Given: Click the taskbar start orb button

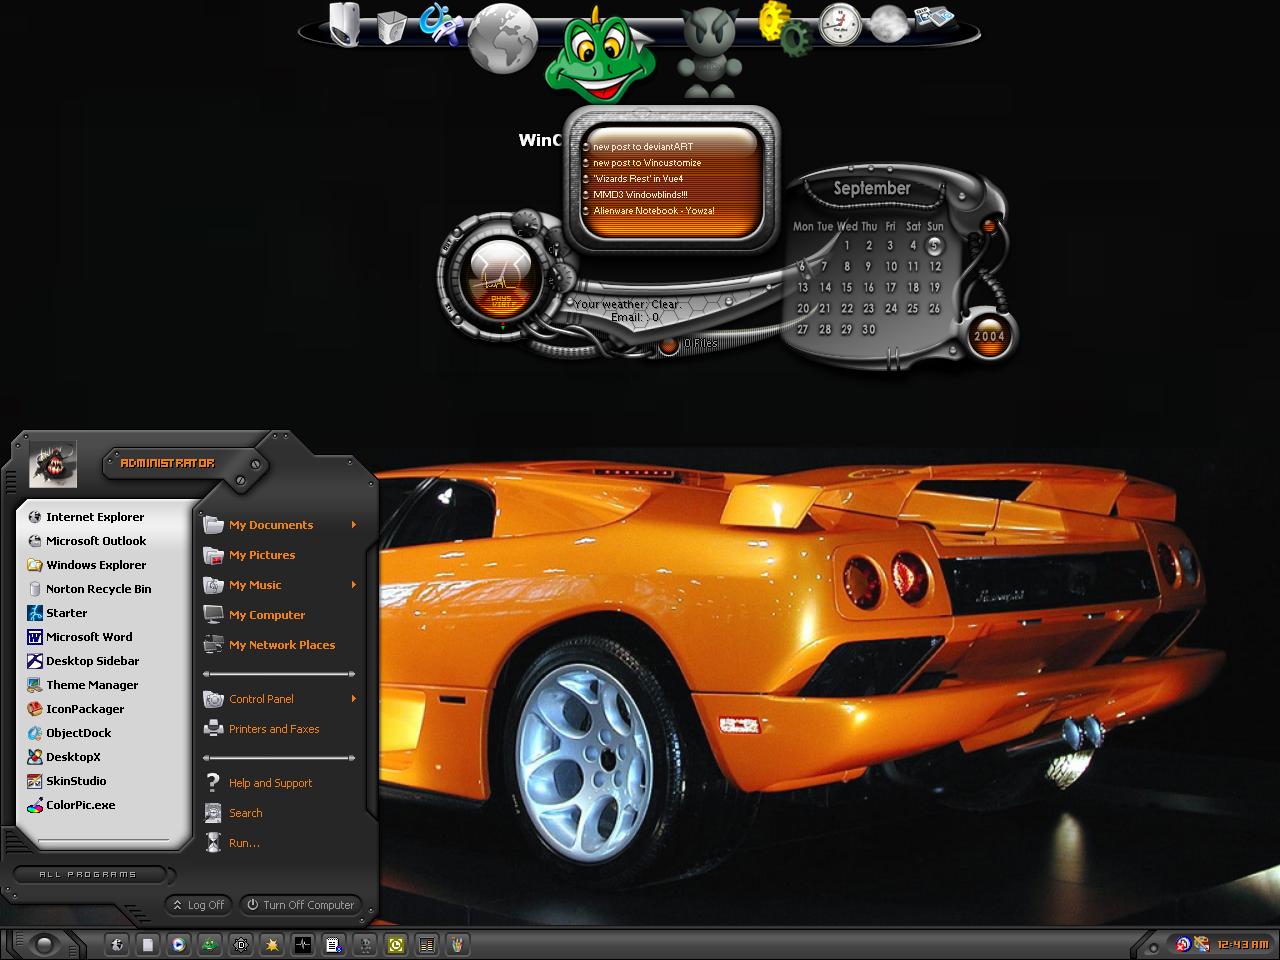Looking at the screenshot, I should click(x=42, y=943).
